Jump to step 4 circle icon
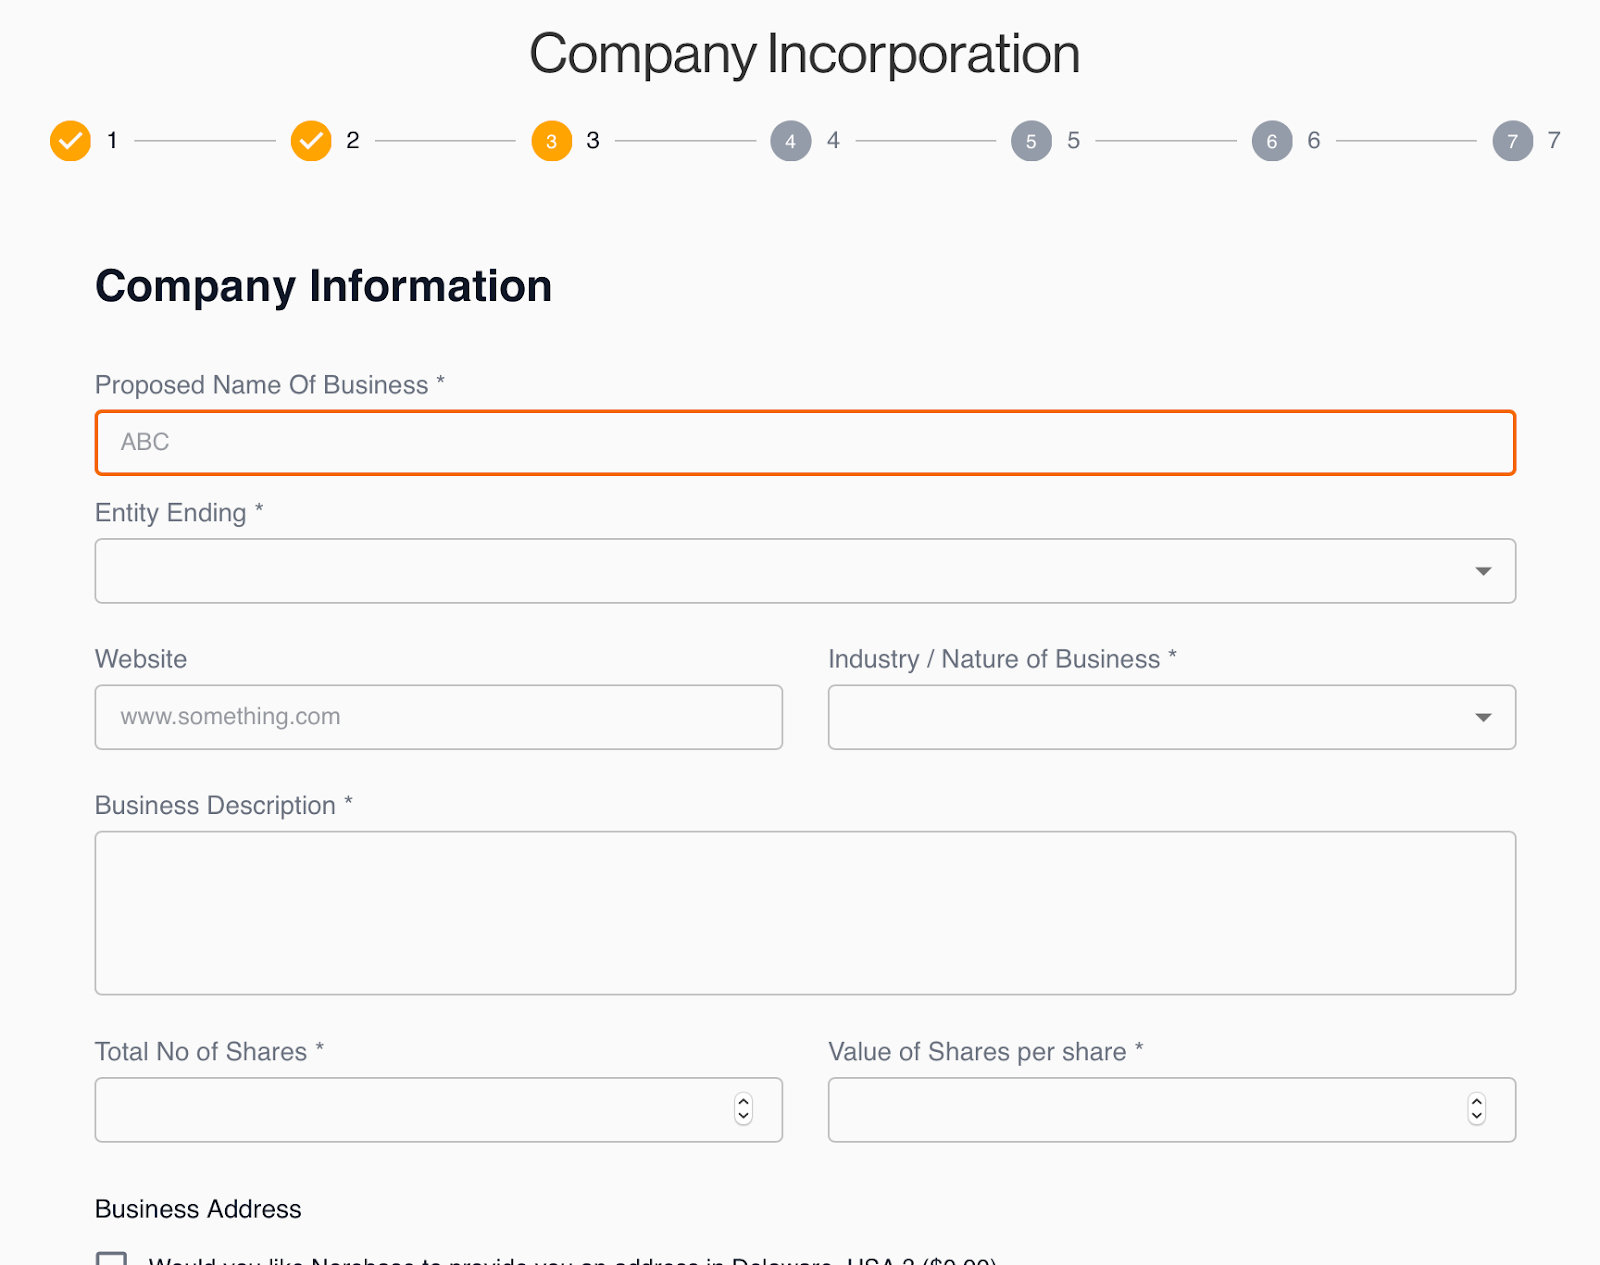Viewport: 1600px width, 1265px height. pos(790,141)
